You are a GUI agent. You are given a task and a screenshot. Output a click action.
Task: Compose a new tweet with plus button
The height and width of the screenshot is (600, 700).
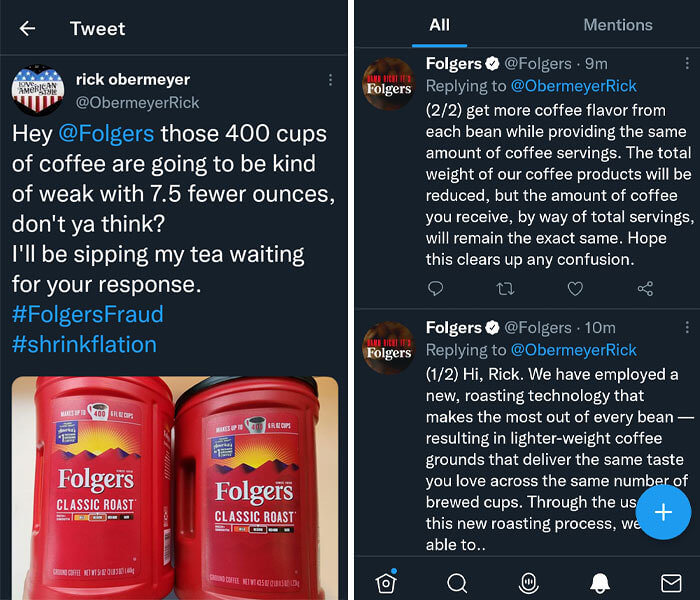(x=663, y=512)
